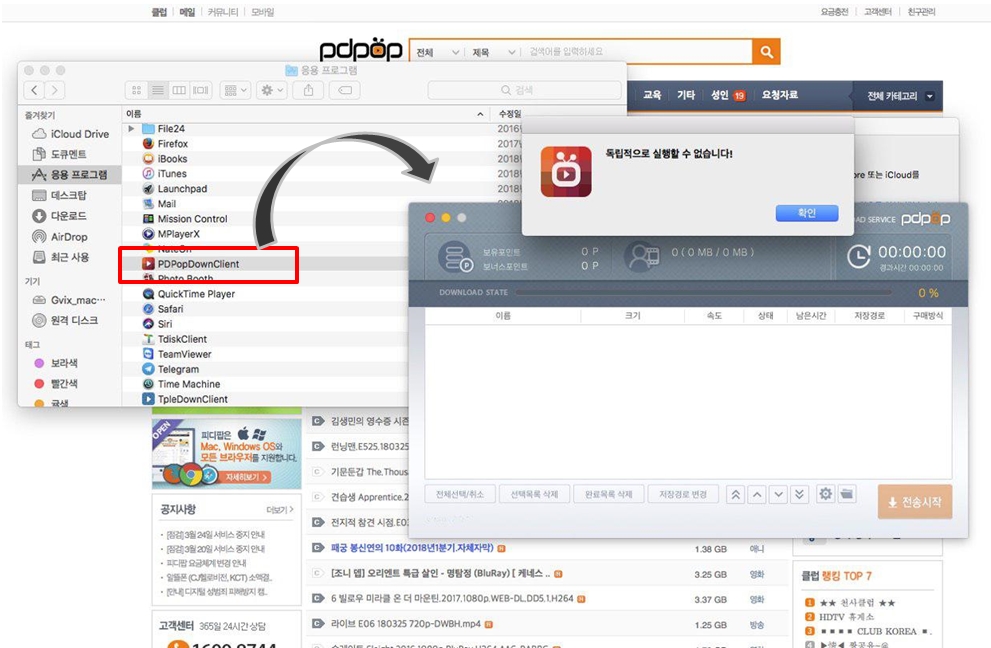Switch Finder to icon view

point(136,90)
